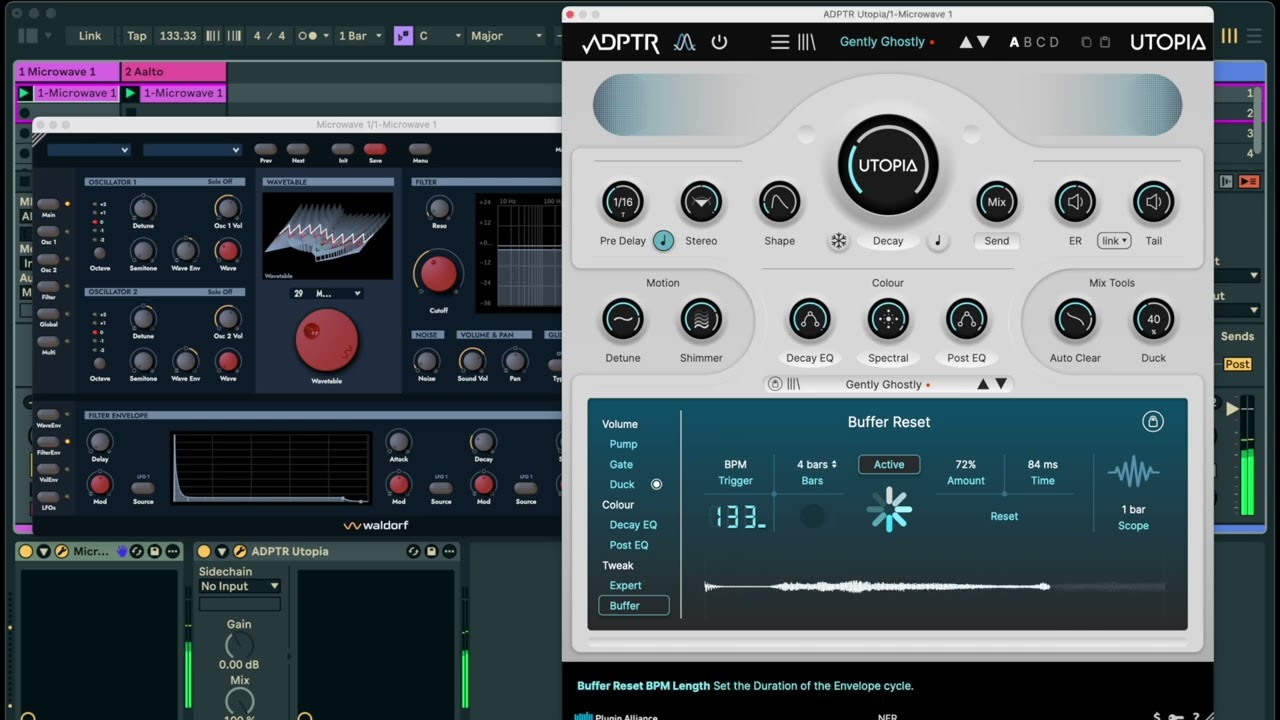
Task: Toggle Microwave device activator in Ableton
Action: tap(25, 551)
